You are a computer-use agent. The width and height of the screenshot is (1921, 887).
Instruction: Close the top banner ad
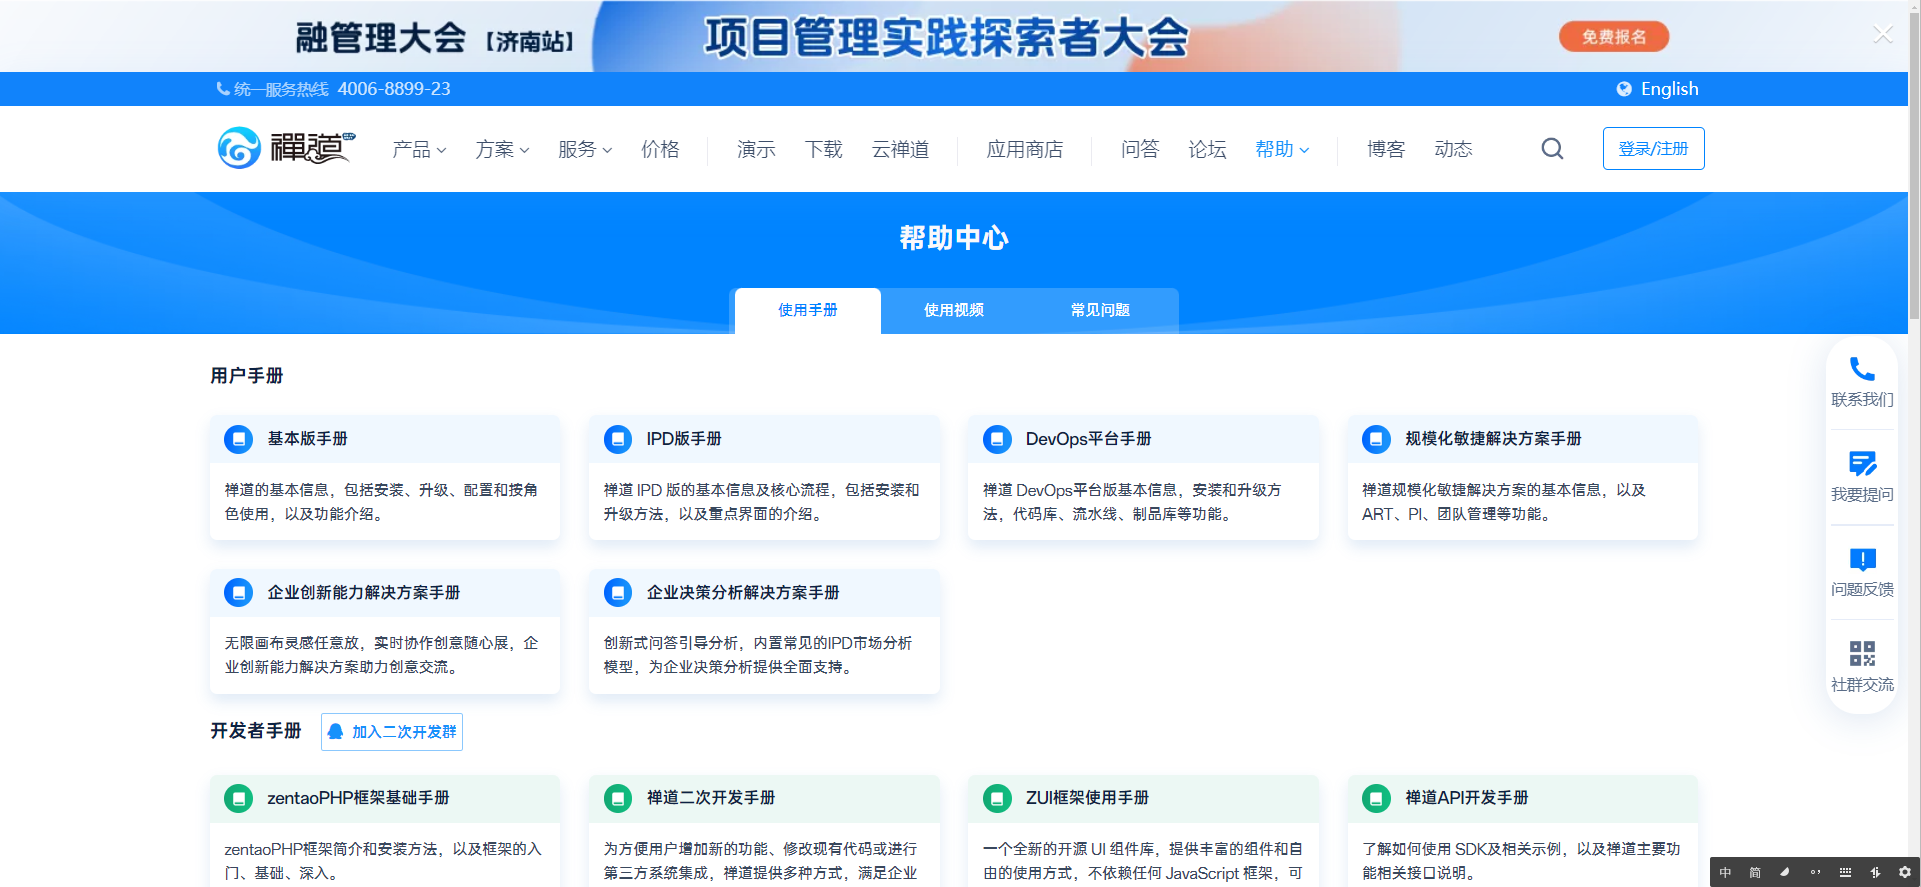pos(1883,35)
